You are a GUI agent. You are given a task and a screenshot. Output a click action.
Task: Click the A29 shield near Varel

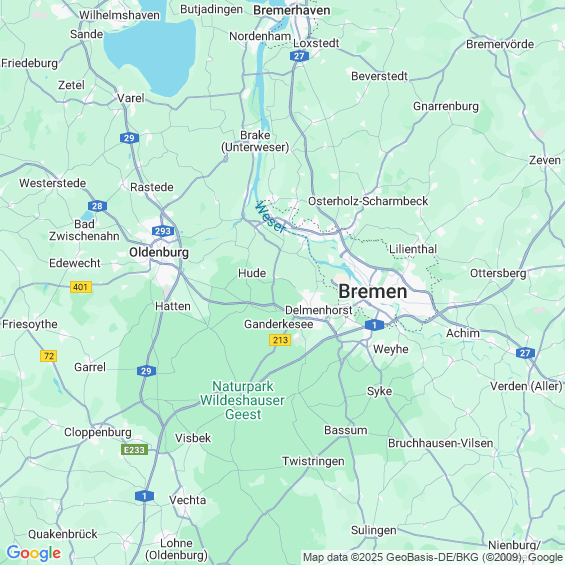tap(129, 138)
